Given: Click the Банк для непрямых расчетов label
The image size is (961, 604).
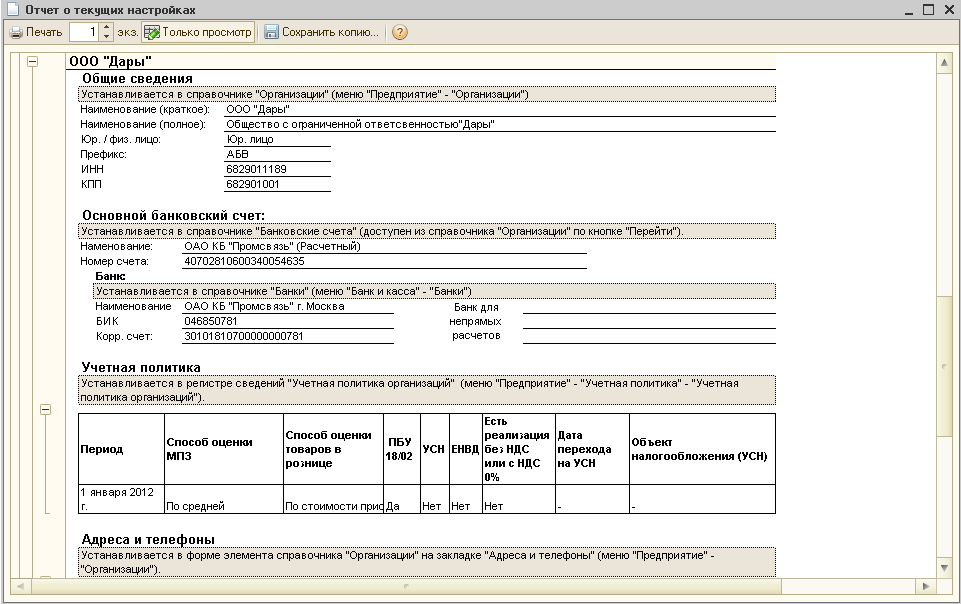Looking at the screenshot, I should pos(476,322).
